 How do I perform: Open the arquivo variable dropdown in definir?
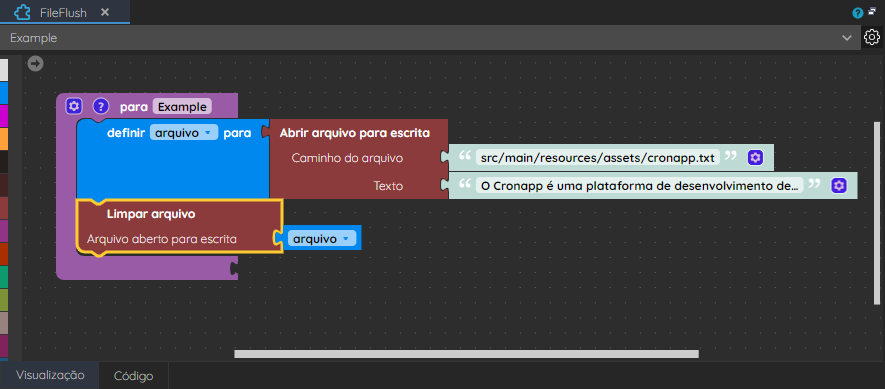click(x=183, y=133)
